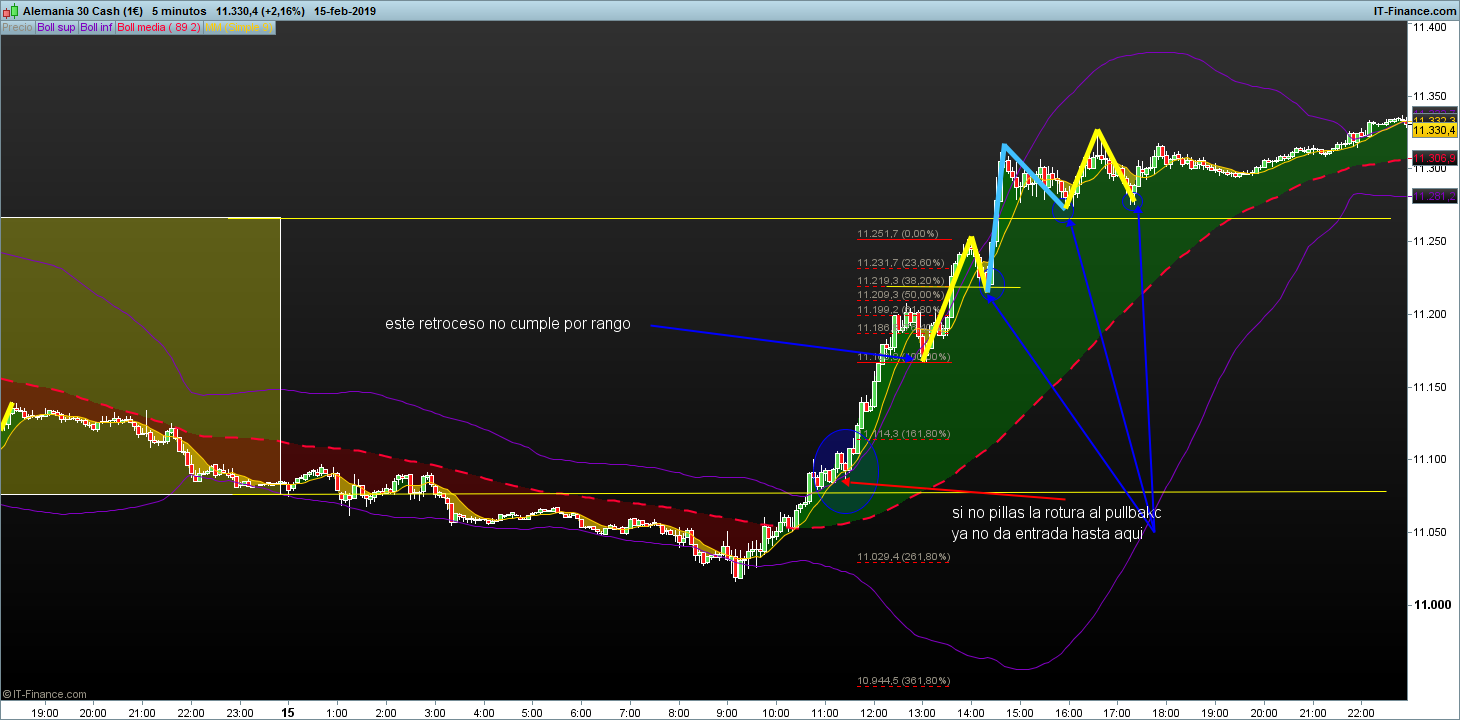The height and width of the screenshot is (720, 1460).
Task: Click the 11.251,7 (0,00%) Fibonacci level label
Action: click(x=898, y=234)
